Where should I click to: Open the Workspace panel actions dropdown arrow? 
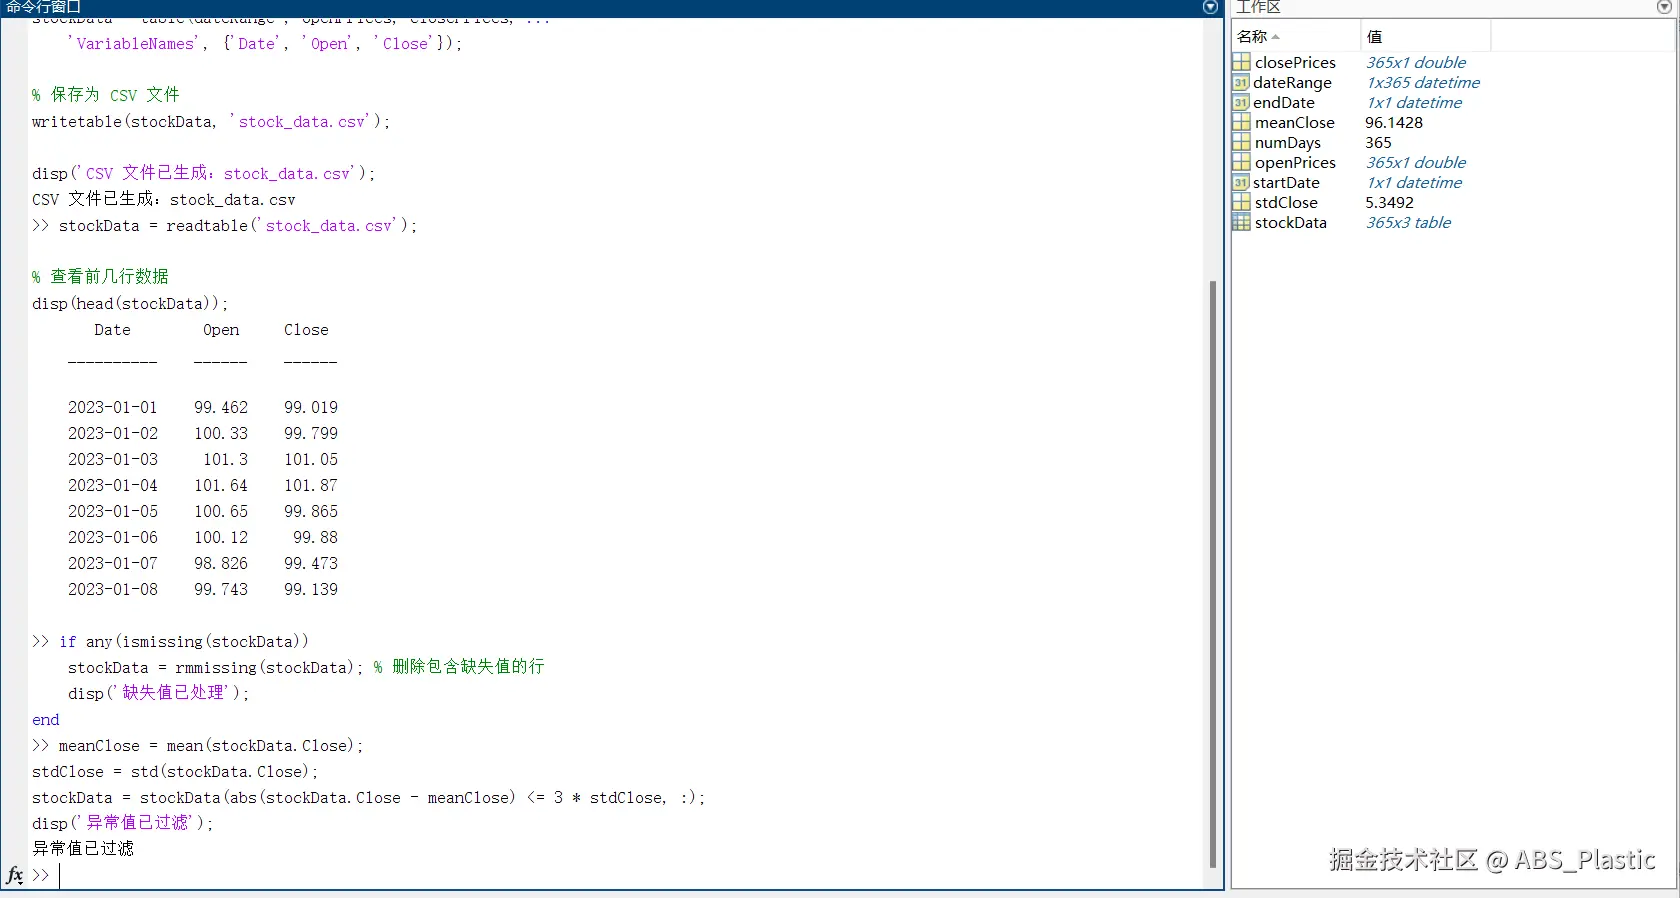tap(1664, 7)
